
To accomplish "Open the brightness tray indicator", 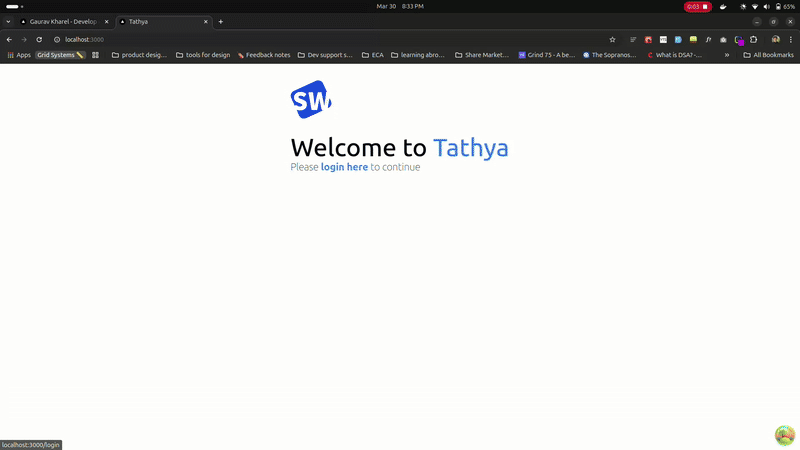I will 743,7.
